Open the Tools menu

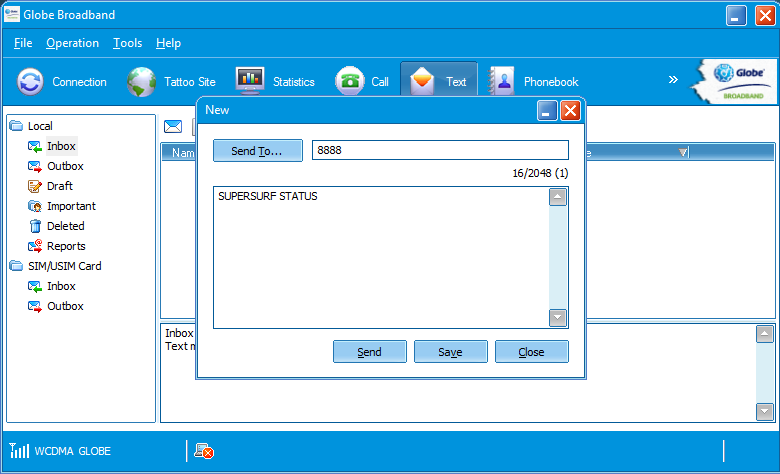coord(127,43)
